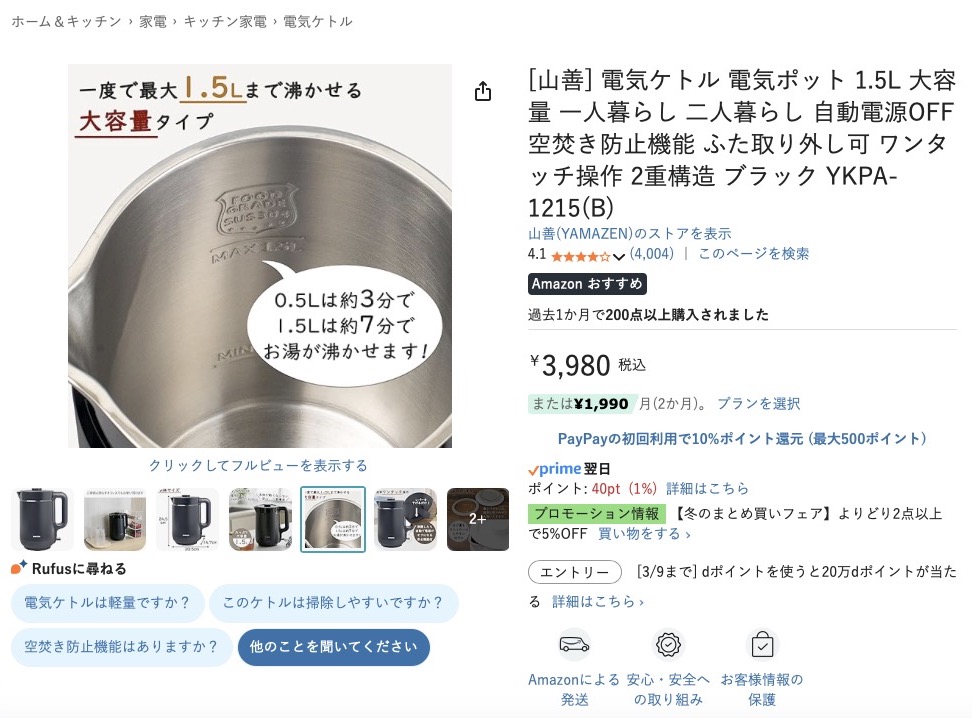This screenshot has height=718, width=972.
Task: Click 他のことを聞いてください button
Action: pyautogui.click(x=334, y=647)
